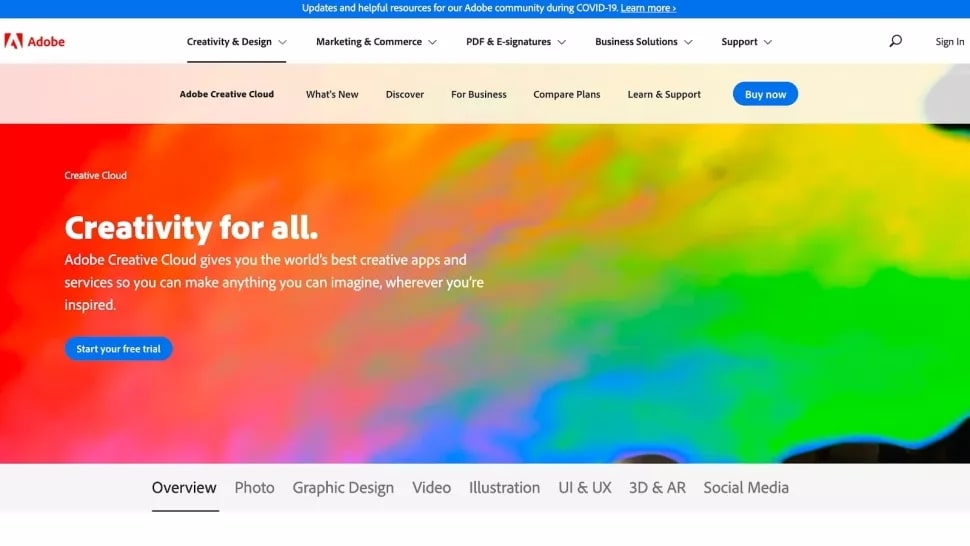Expand Creativity & Design chevron
This screenshot has height=546, width=970.
coord(283,42)
